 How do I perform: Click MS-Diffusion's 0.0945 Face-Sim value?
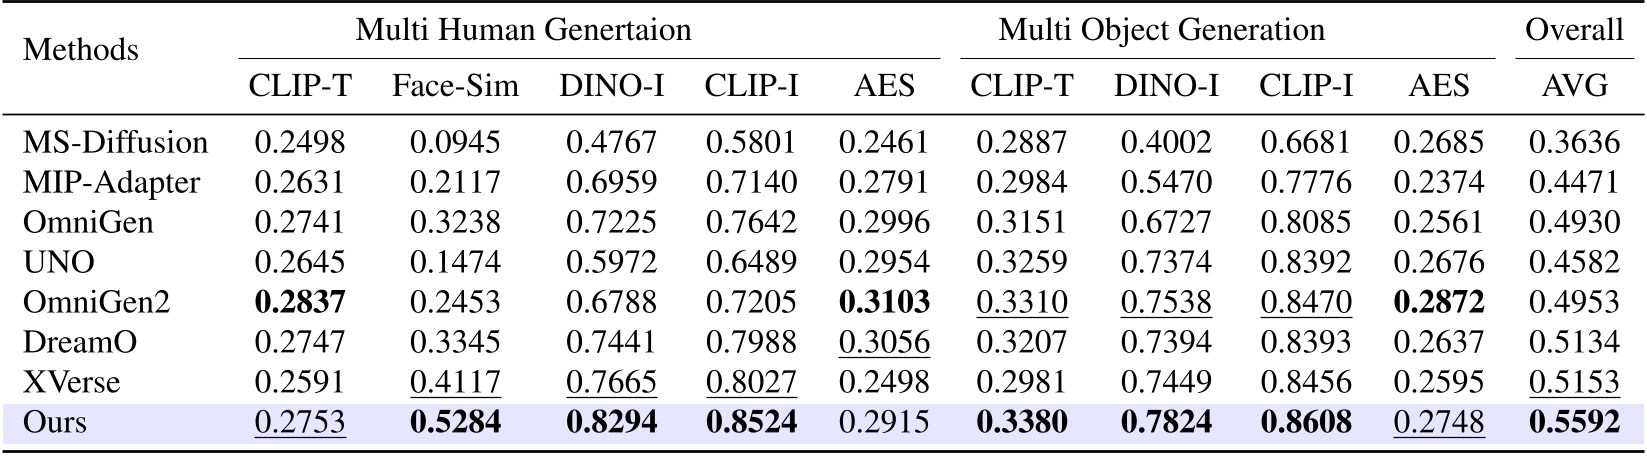pos(455,143)
